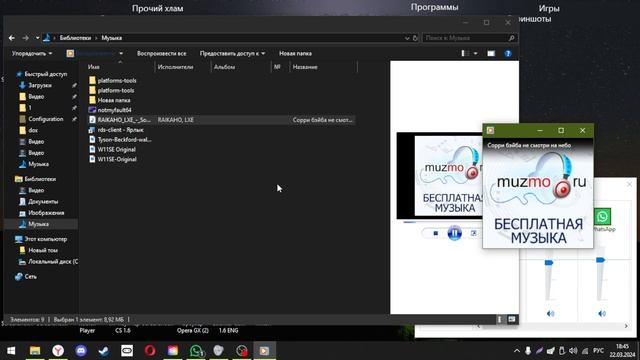Show hidden tray icons chevron
This screenshot has width=640, height=360.
tap(517, 351)
